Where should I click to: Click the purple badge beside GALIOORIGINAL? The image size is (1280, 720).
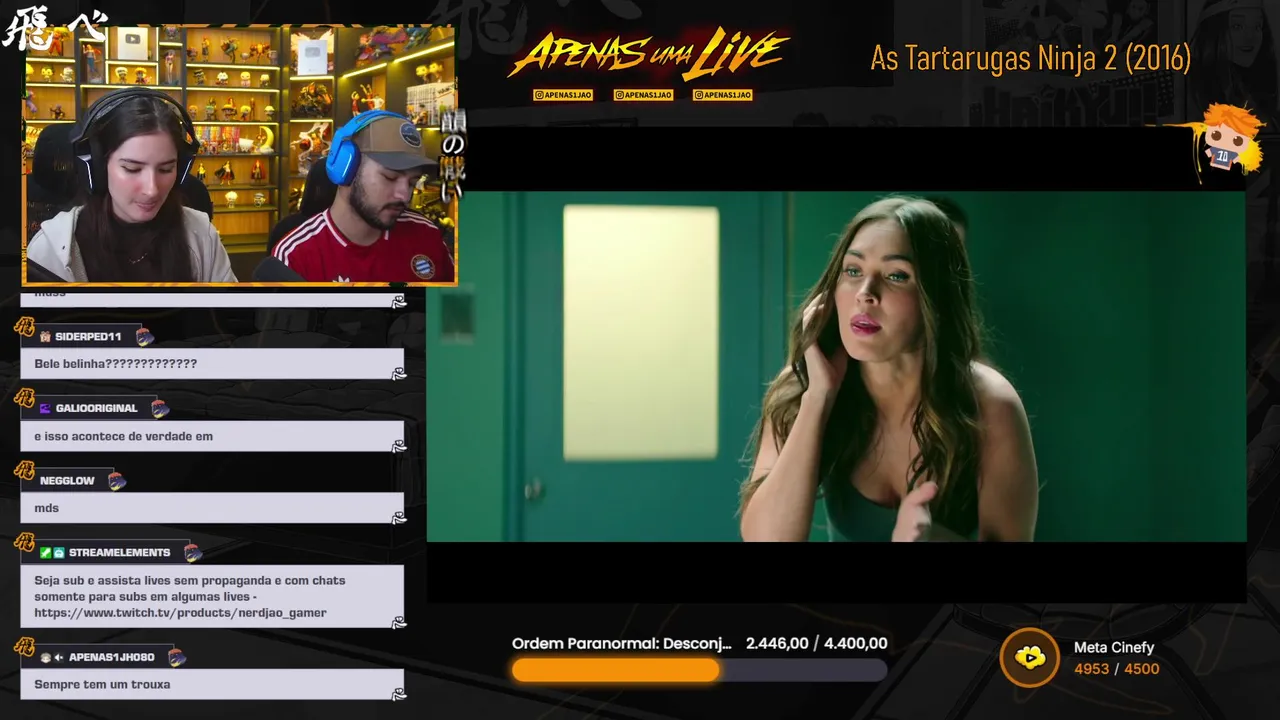click(x=45, y=409)
